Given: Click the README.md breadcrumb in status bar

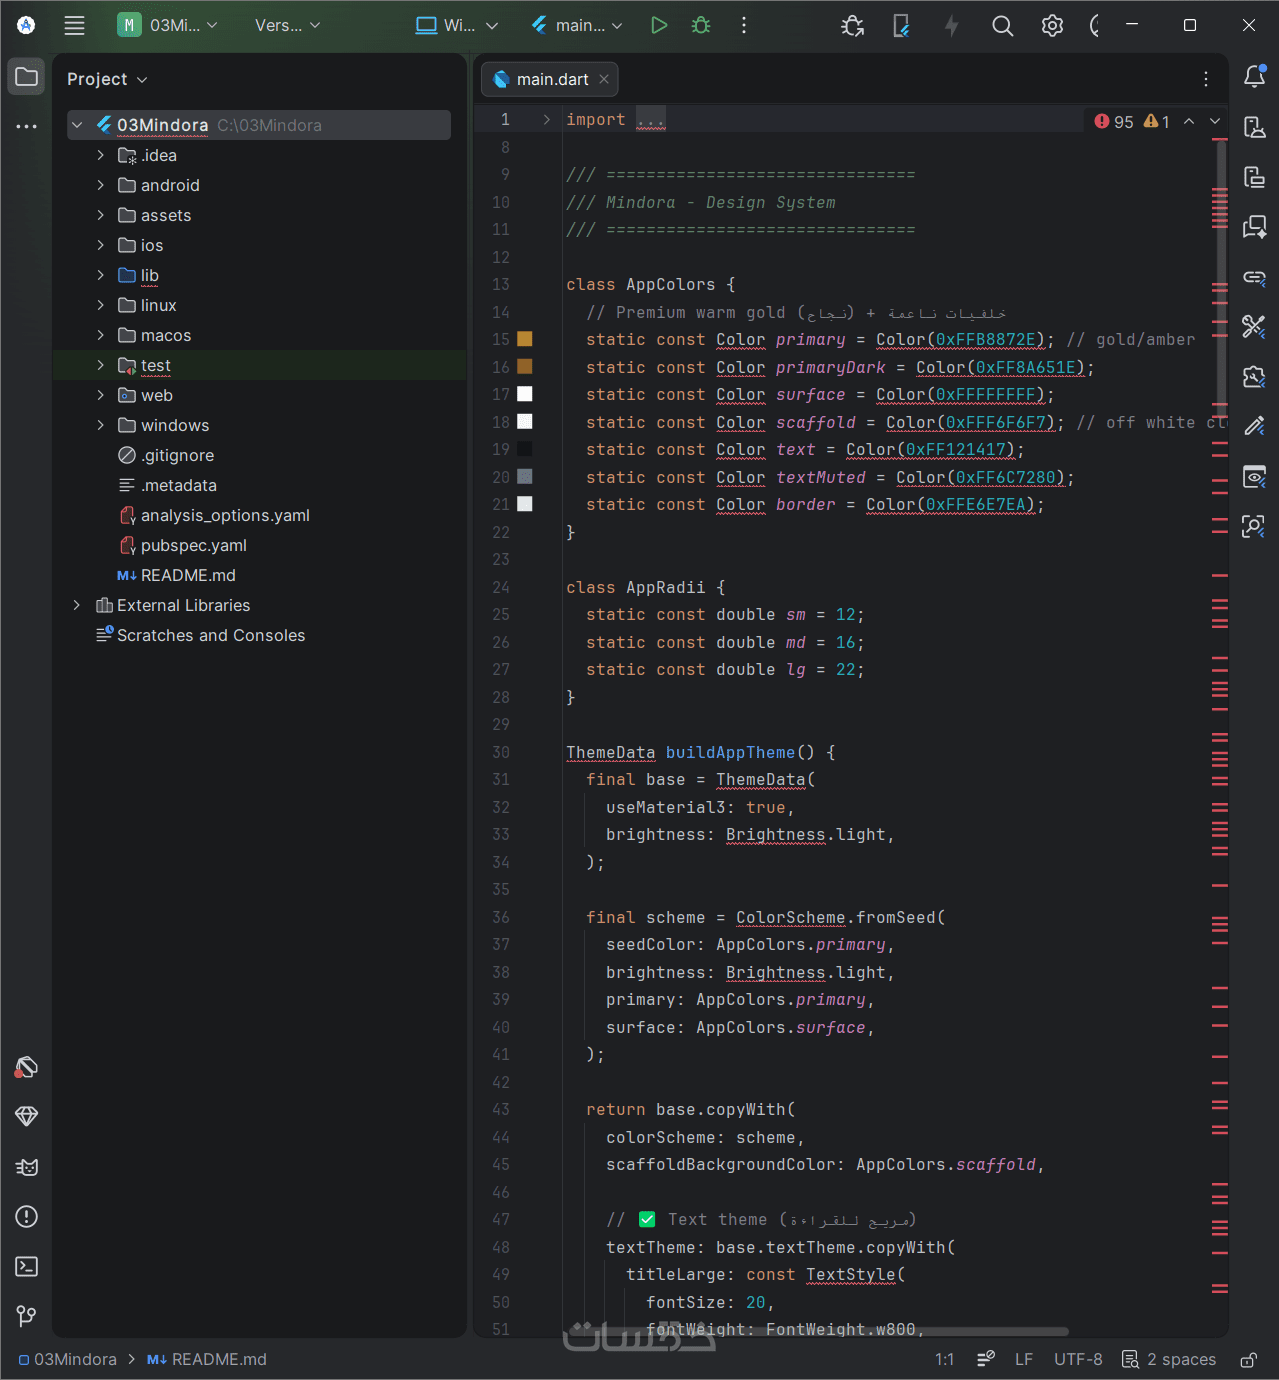Looking at the screenshot, I should [218, 1359].
